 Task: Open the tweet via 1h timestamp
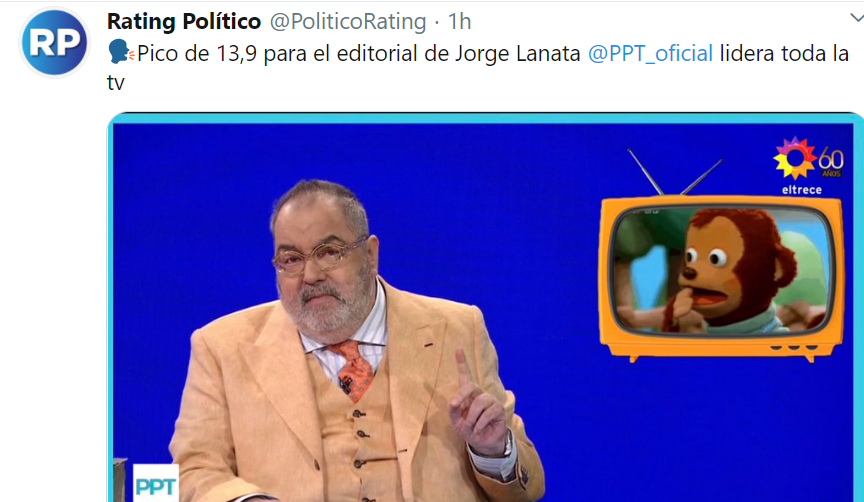click(459, 21)
